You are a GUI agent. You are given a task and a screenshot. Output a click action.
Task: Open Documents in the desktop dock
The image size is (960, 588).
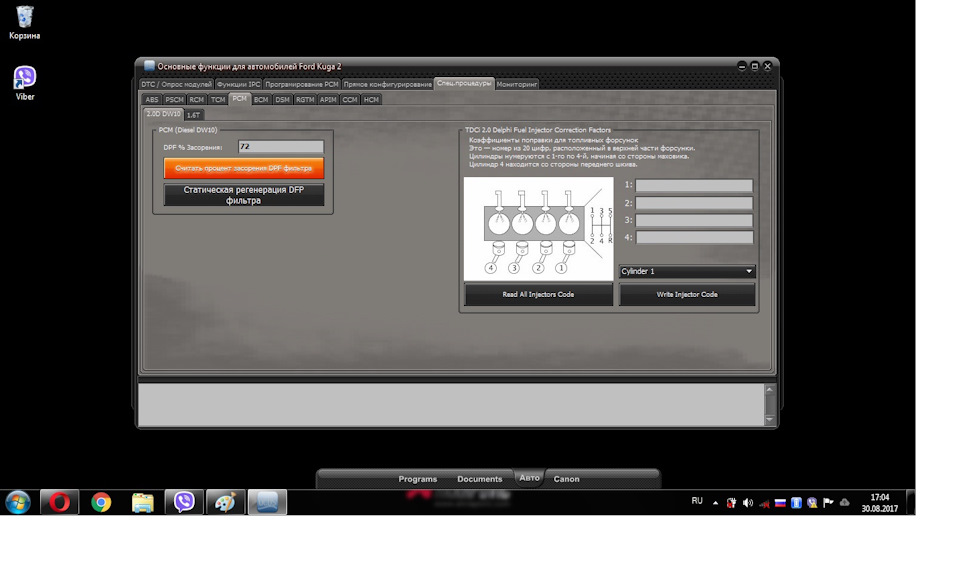(479, 479)
